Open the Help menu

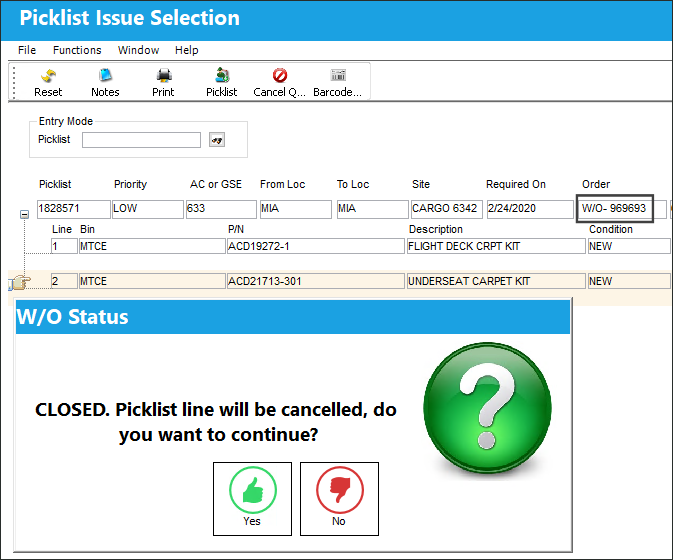187,50
